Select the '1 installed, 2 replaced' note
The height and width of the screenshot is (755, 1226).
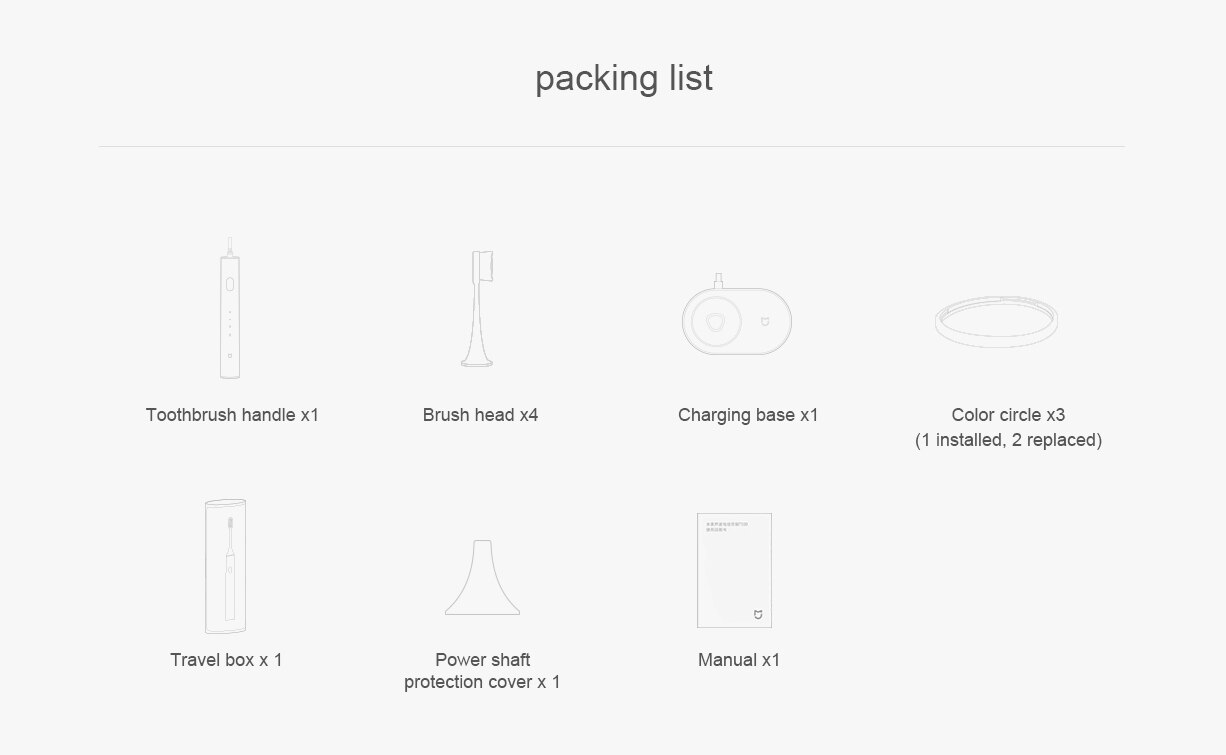[1008, 440]
